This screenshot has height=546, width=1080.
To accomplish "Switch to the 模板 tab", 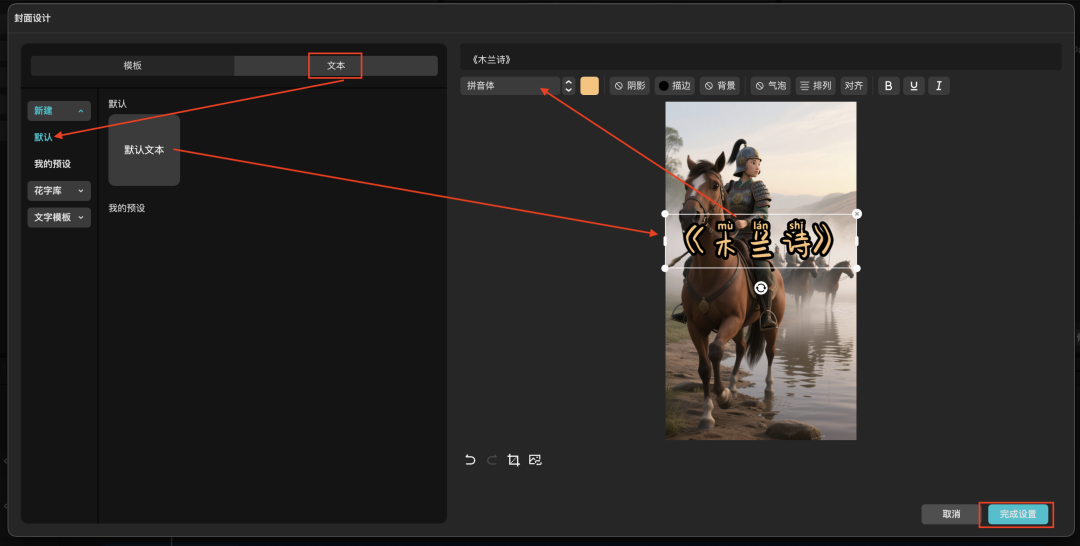I will (x=132, y=65).
